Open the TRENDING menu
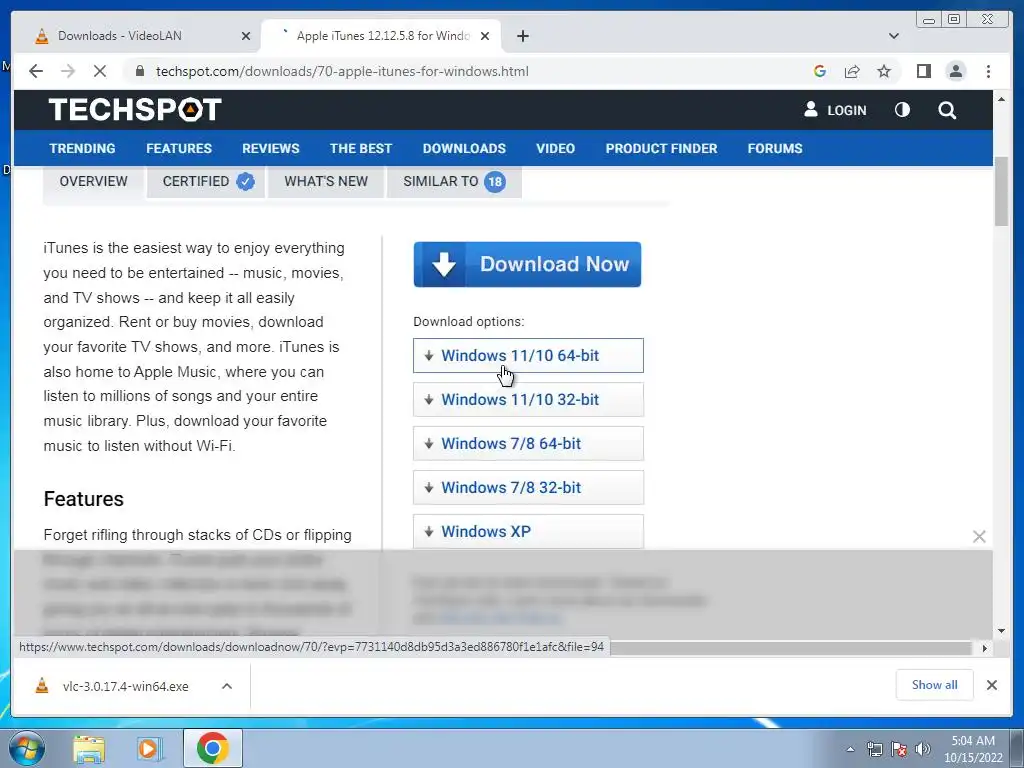Screen dimensions: 1024x768 82,148
